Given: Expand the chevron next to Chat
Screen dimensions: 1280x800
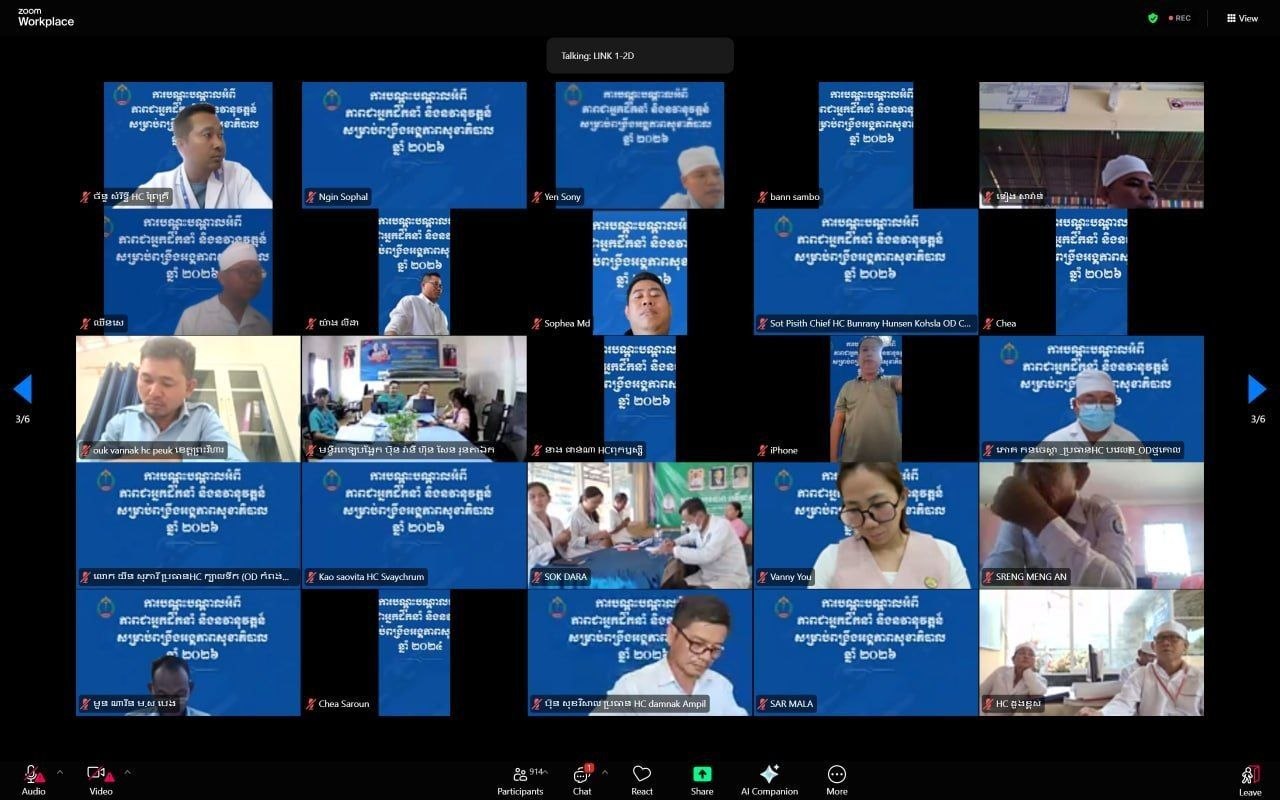Looking at the screenshot, I should [605, 772].
